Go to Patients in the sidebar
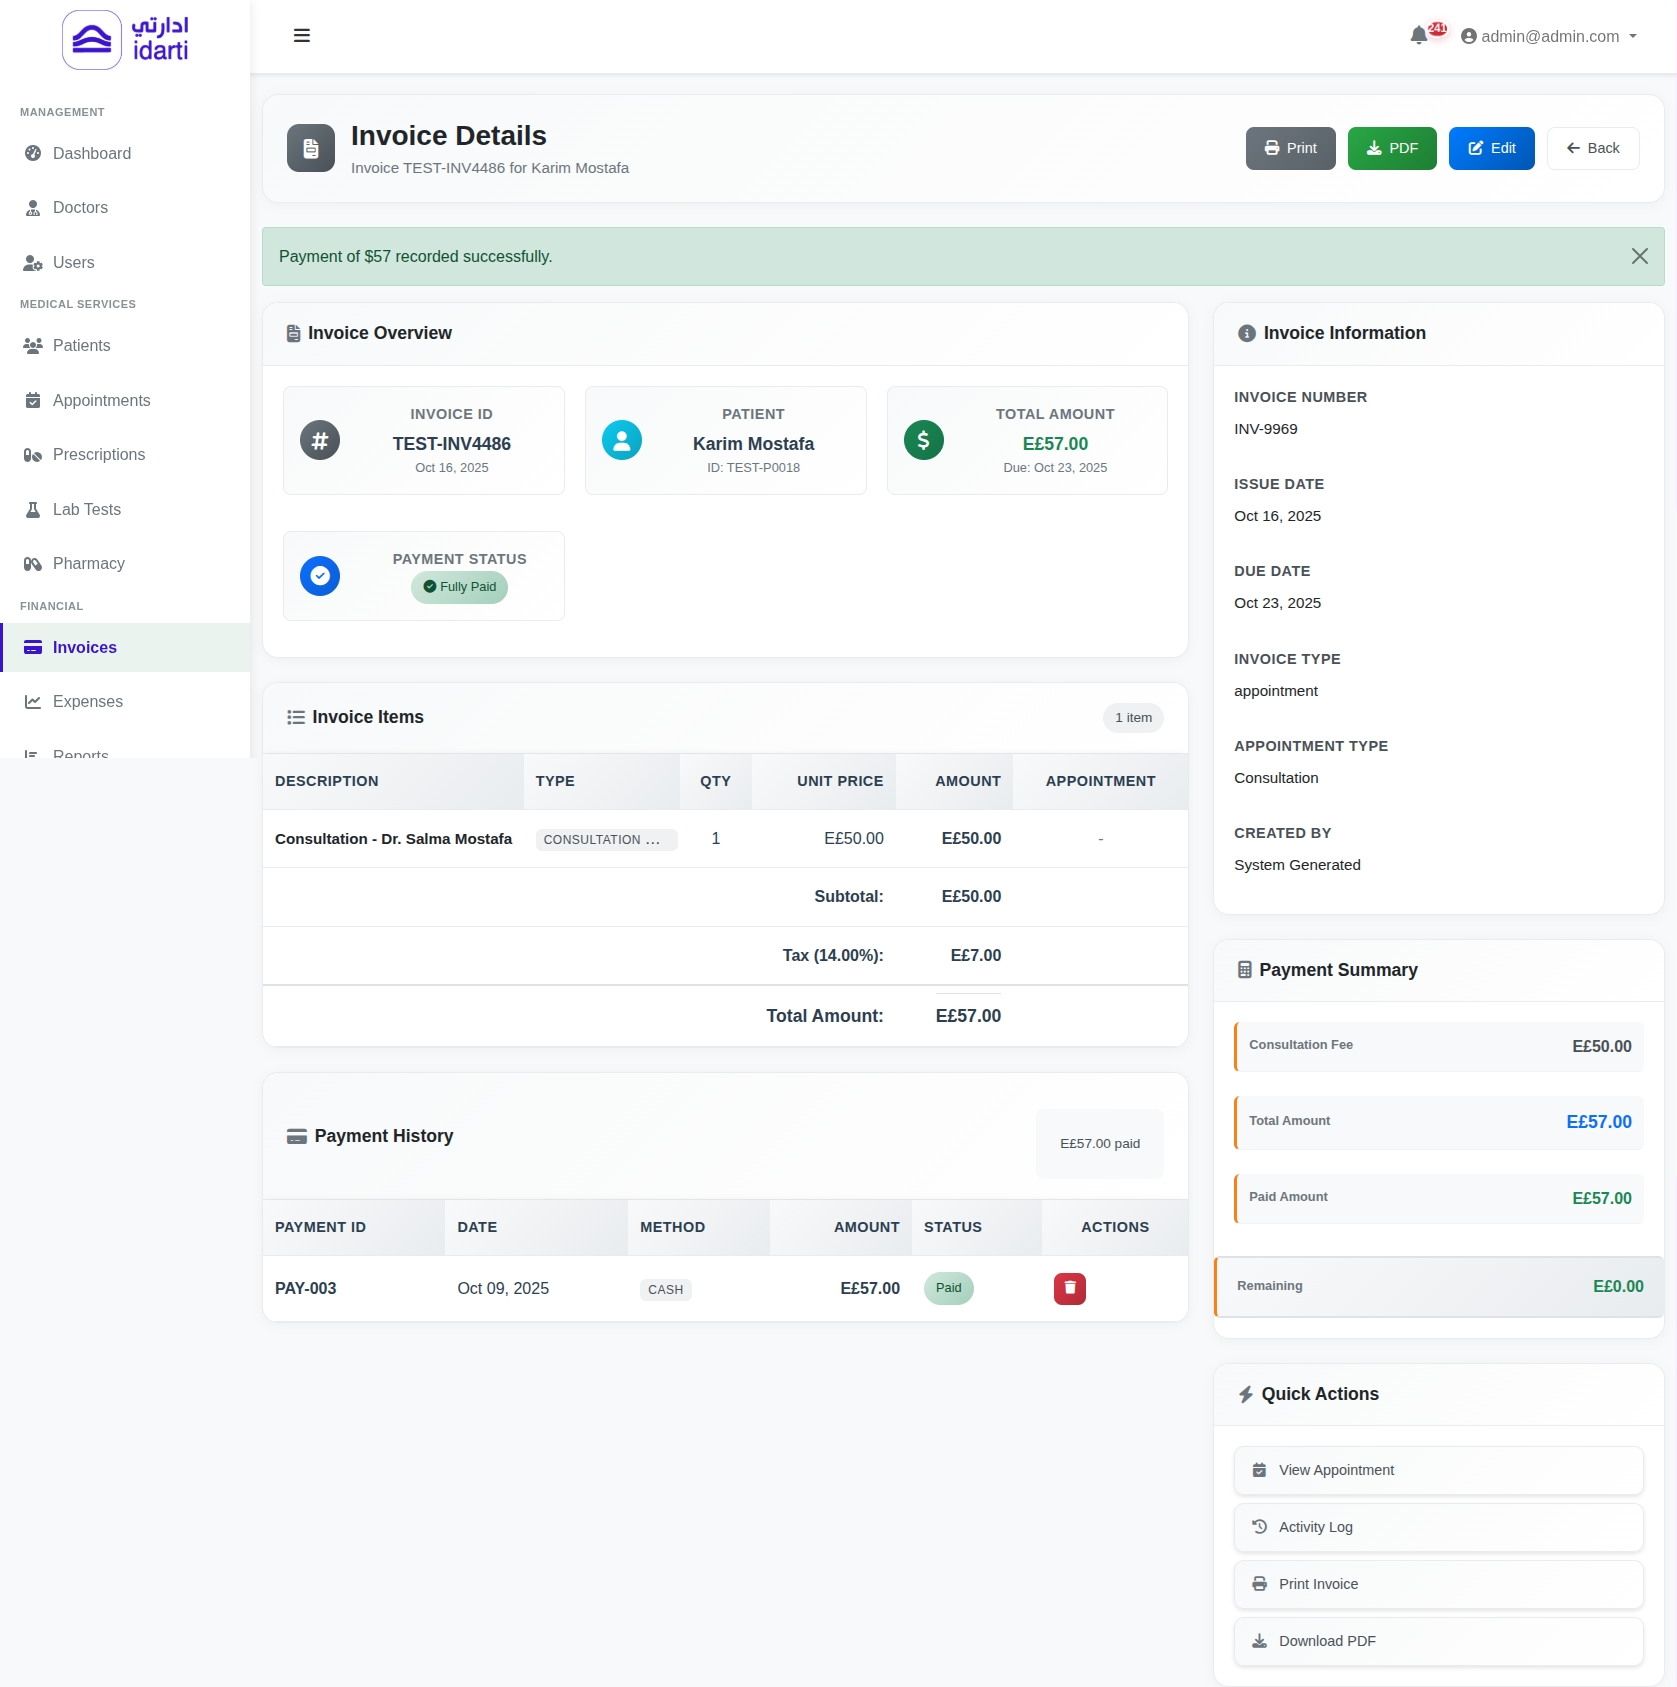The image size is (1677, 1687). (81, 345)
